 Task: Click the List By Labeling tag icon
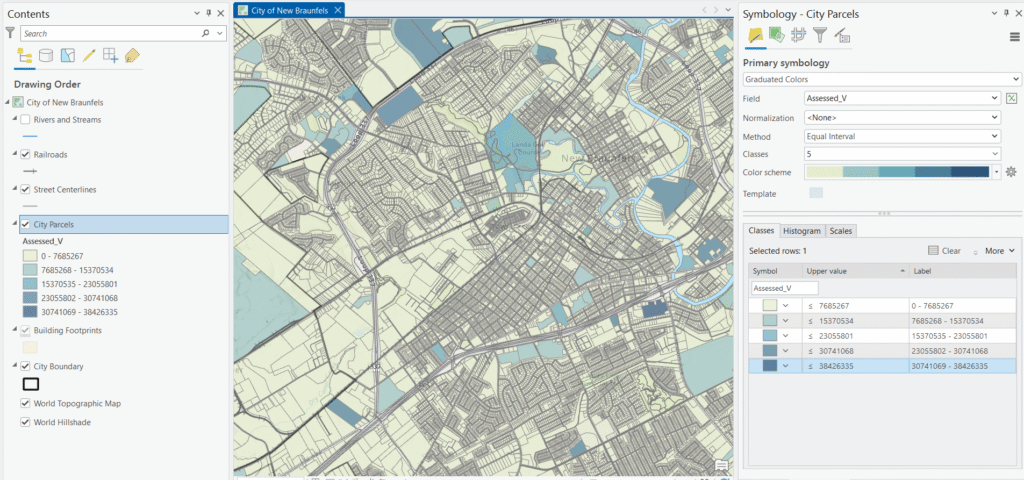coord(133,56)
